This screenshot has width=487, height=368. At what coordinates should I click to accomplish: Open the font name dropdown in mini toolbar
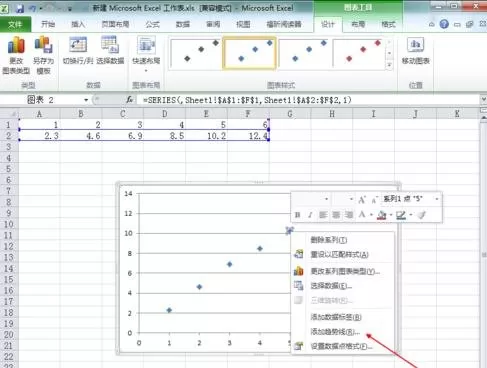point(326,199)
